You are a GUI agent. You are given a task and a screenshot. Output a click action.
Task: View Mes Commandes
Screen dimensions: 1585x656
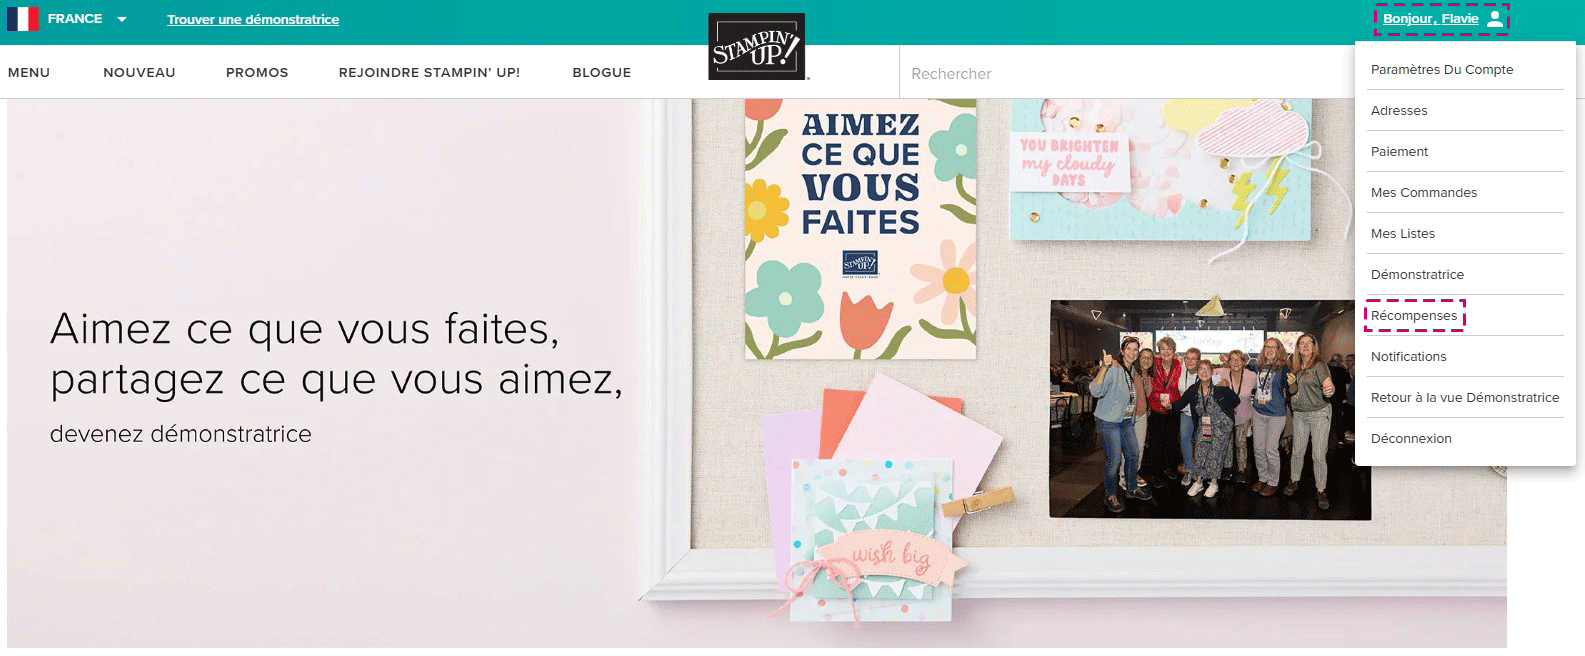[x=1424, y=192]
